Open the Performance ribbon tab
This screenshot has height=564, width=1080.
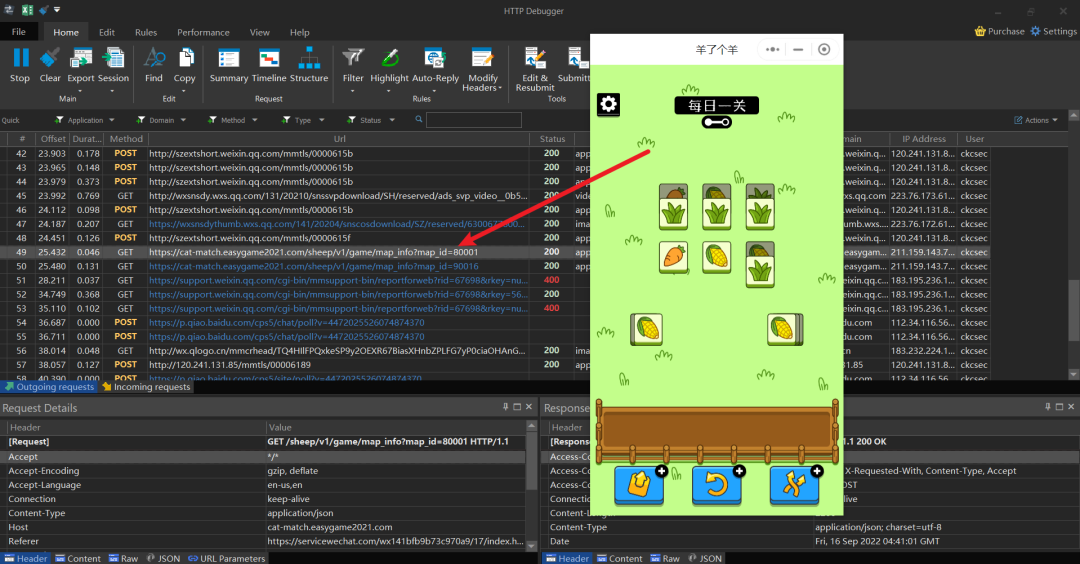point(203,32)
